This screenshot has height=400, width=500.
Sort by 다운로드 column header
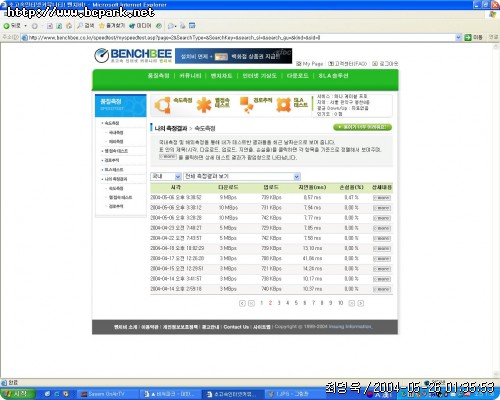point(228,187)
